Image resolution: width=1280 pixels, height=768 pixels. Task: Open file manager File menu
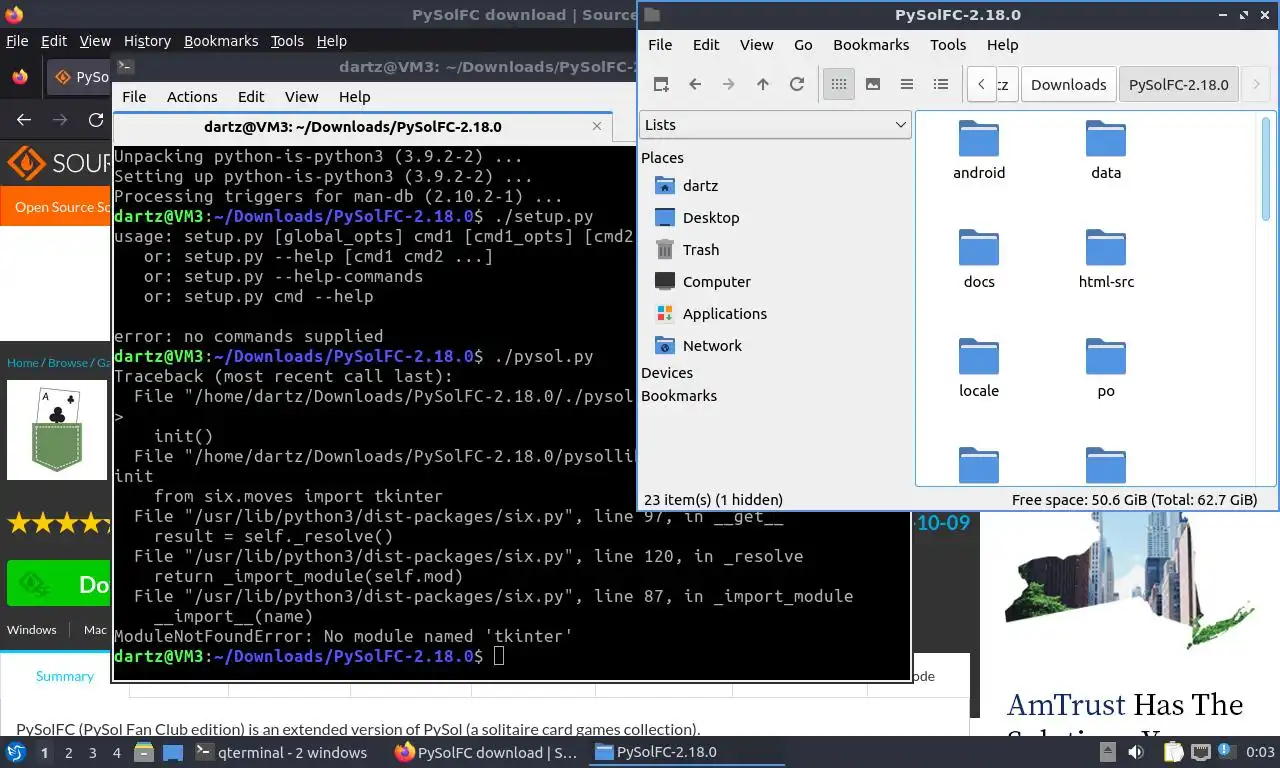(660, 44)
